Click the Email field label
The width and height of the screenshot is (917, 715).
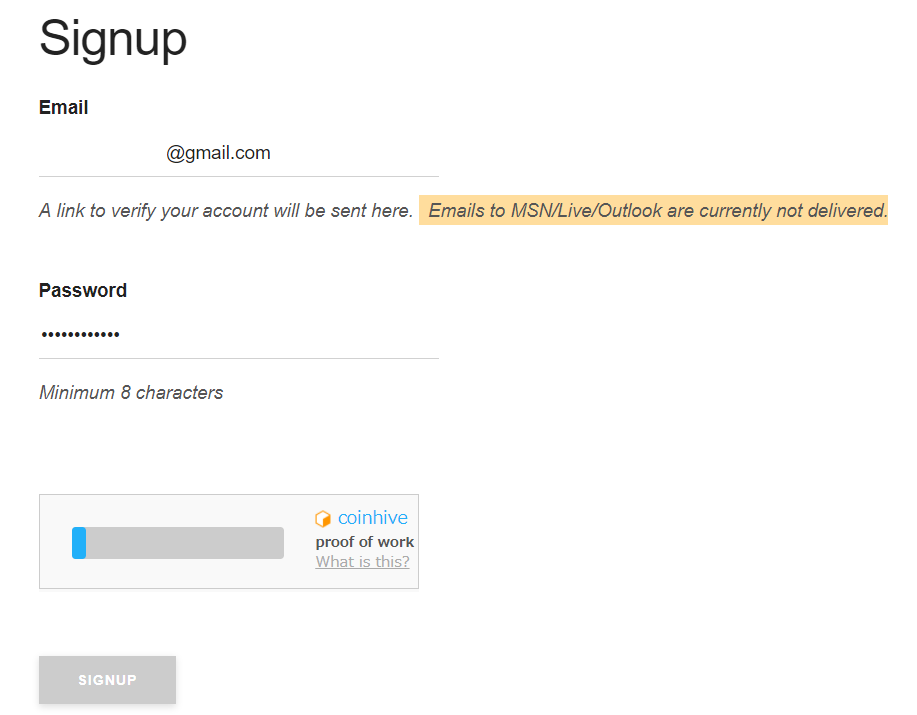pos(63,108)
